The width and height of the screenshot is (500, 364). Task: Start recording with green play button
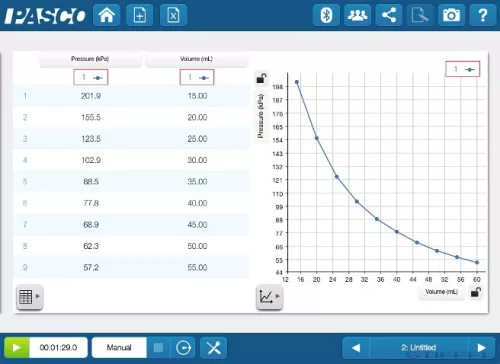pyautogui.click(x=17, y=348)
